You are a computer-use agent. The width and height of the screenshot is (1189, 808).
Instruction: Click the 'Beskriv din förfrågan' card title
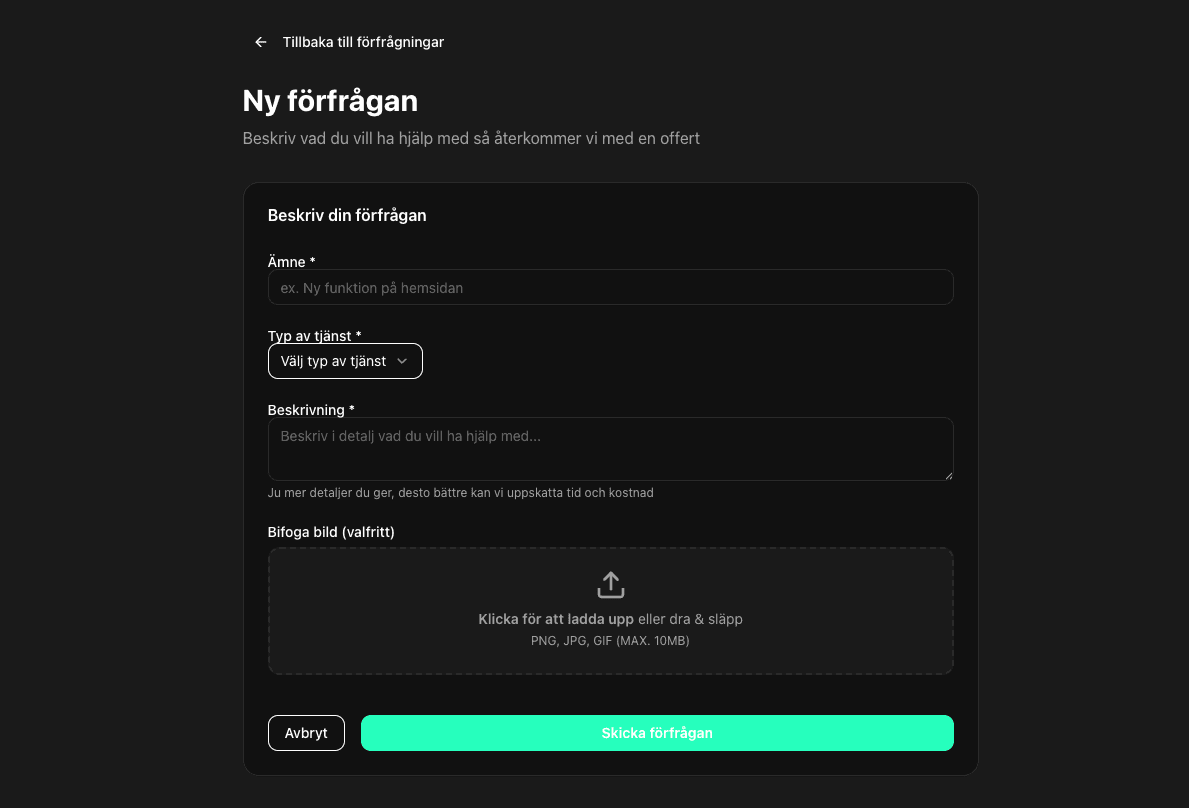pos(347,215)
